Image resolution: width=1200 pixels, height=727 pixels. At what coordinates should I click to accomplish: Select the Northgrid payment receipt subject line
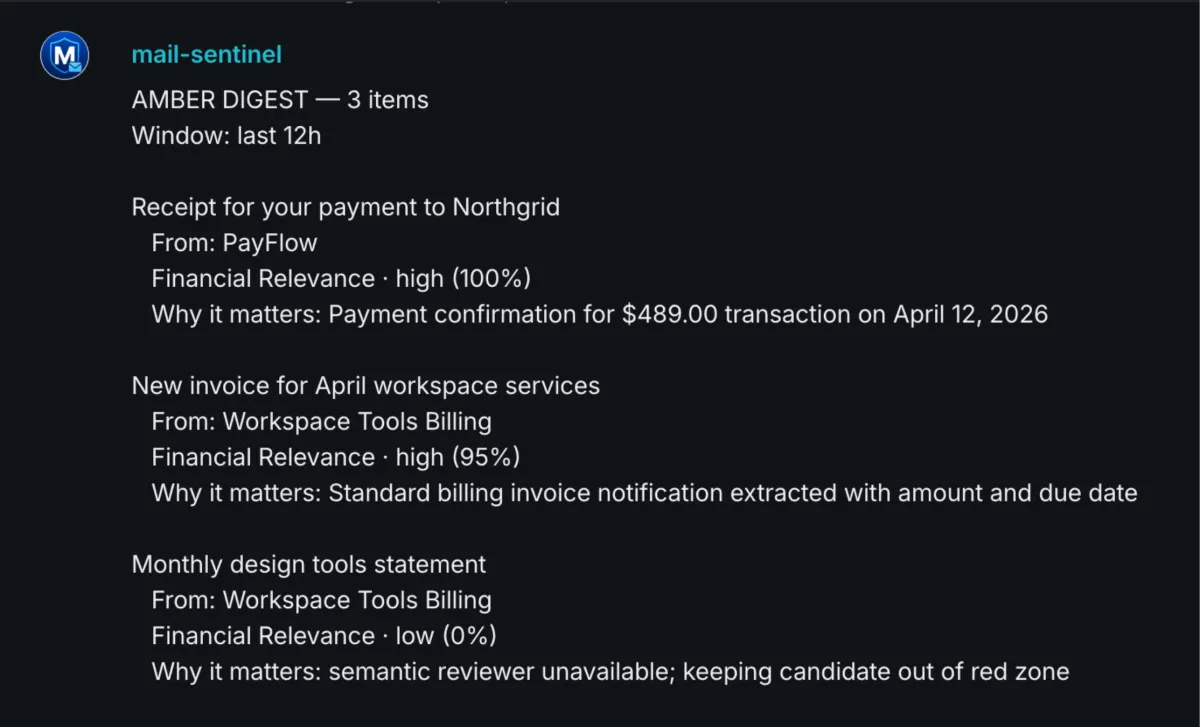pos(345,207)
